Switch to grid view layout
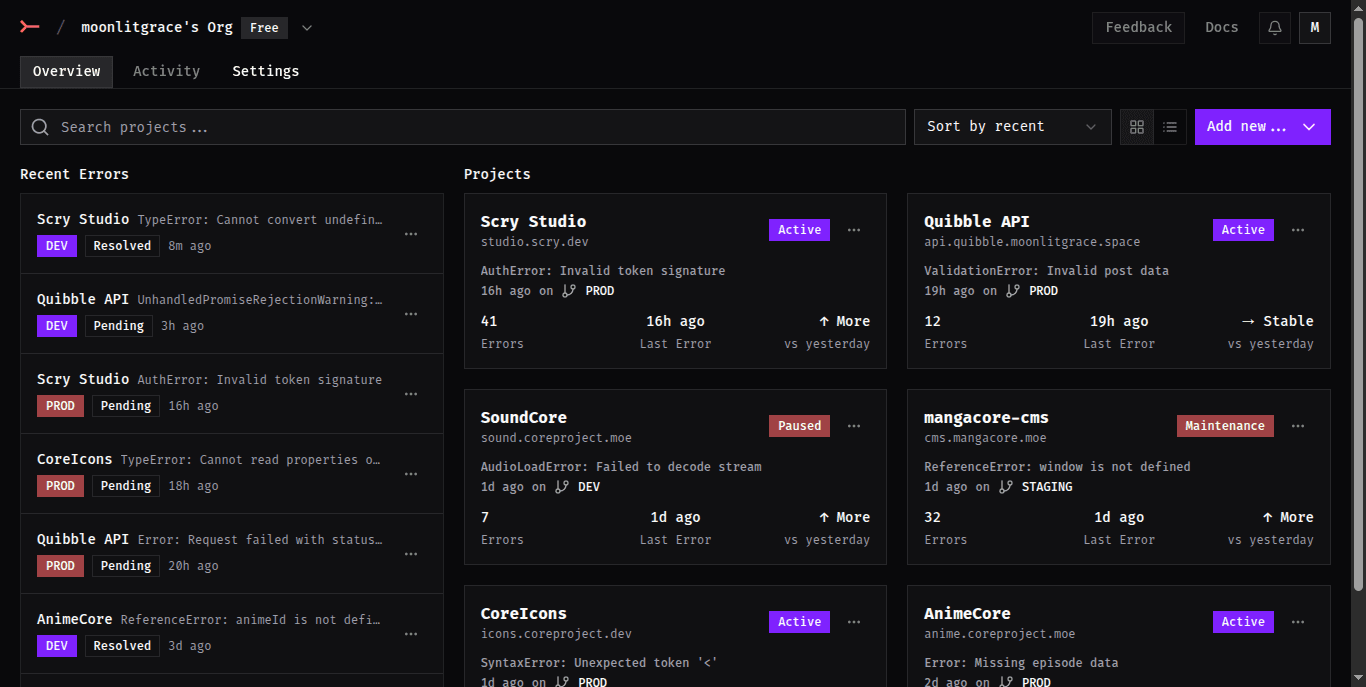 [1137, 127]
